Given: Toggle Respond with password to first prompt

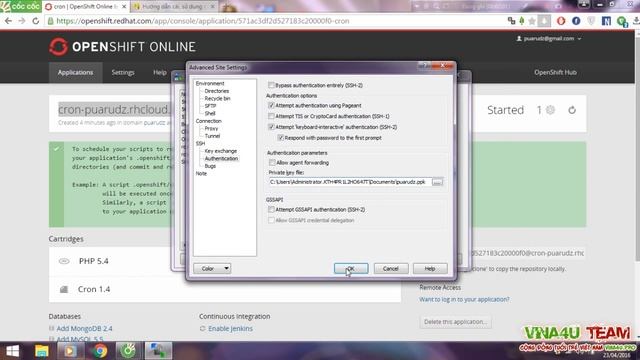Looking at the screenshot, I should coord(280,138).
